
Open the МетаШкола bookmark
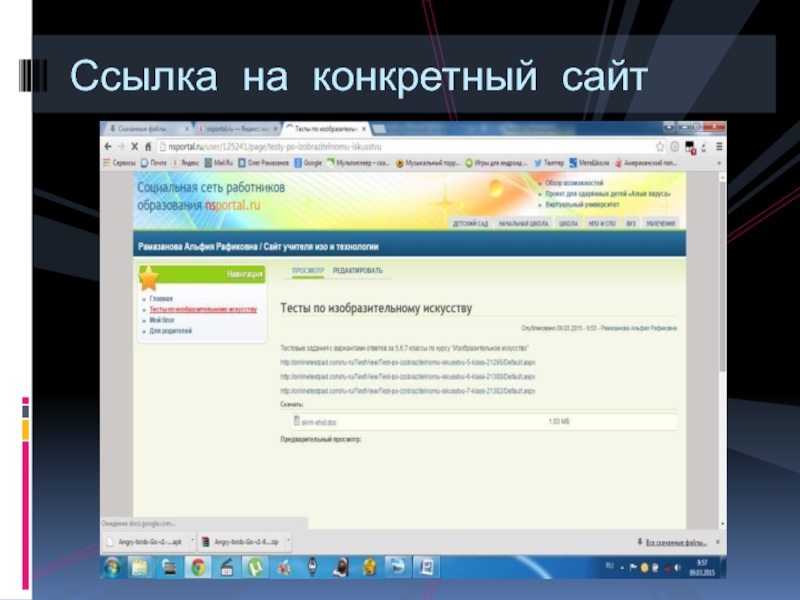coord(589,163)
